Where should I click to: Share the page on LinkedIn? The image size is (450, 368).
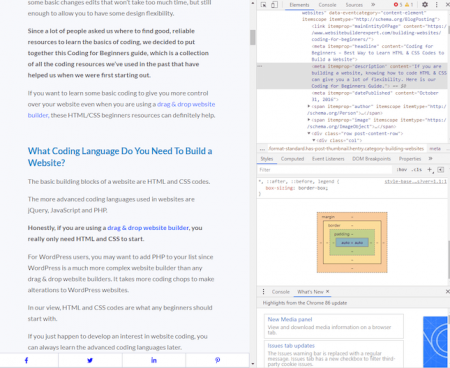pos(154,360)
